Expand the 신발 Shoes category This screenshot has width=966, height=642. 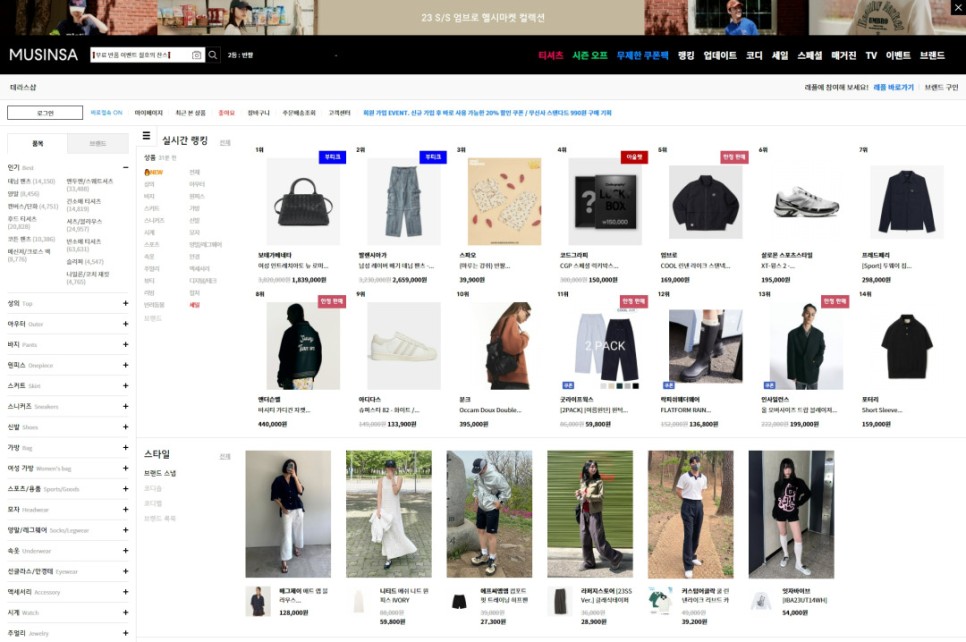(x=125, y=427)
